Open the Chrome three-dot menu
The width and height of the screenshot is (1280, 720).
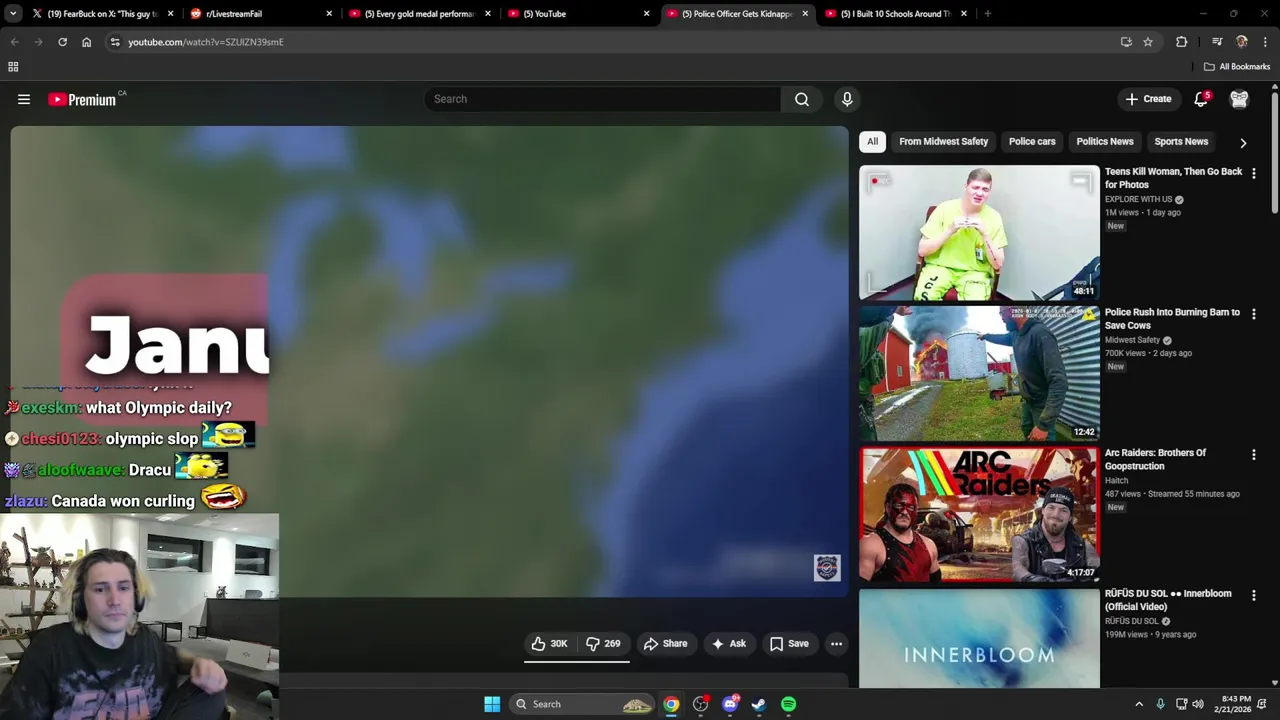point(1265,42)
